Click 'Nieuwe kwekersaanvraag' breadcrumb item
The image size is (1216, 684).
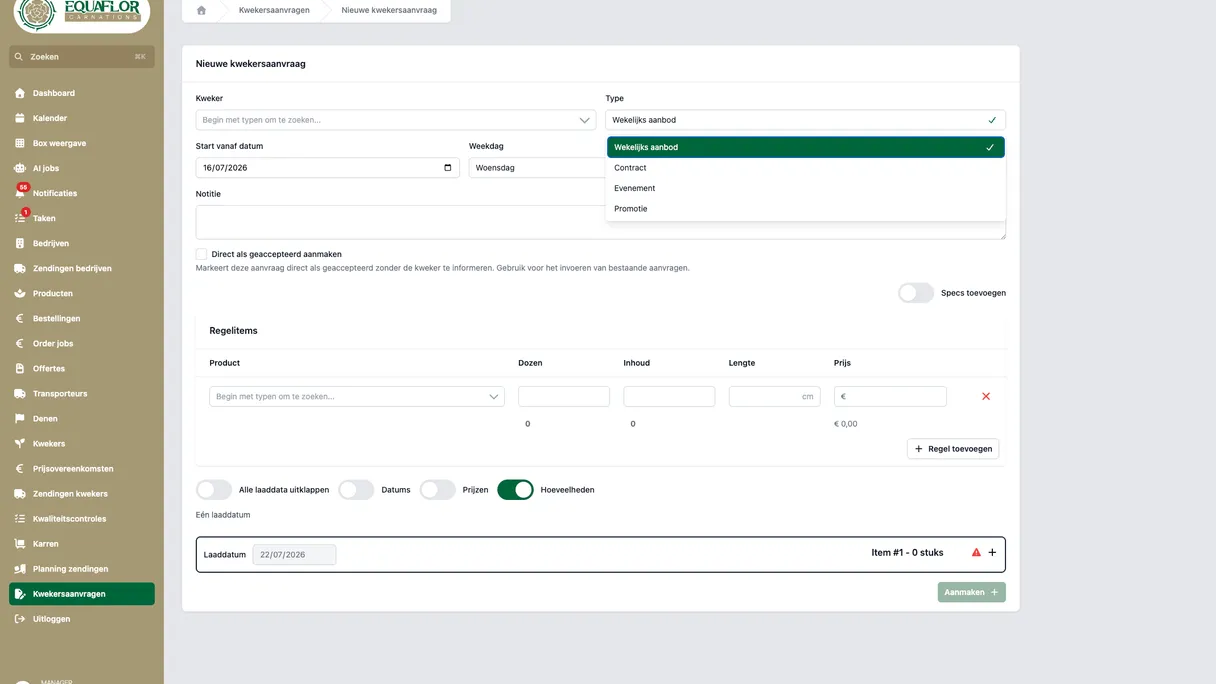pos(389,10)
